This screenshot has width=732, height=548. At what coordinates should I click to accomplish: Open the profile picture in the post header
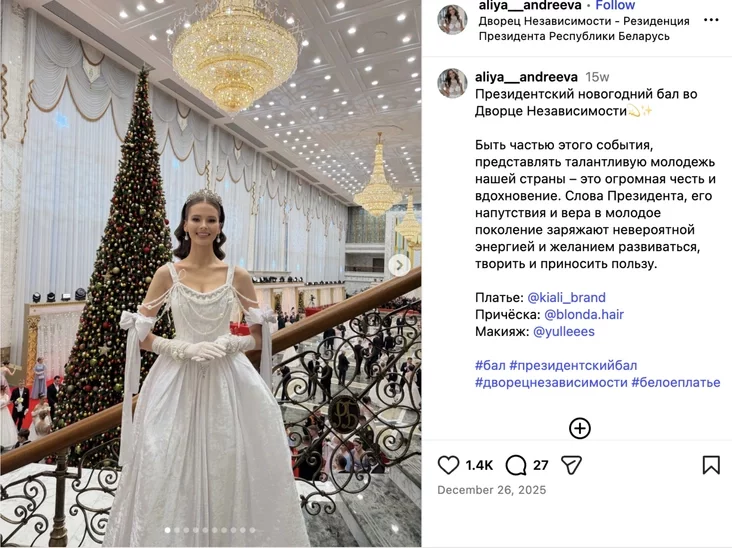[452, 20]
